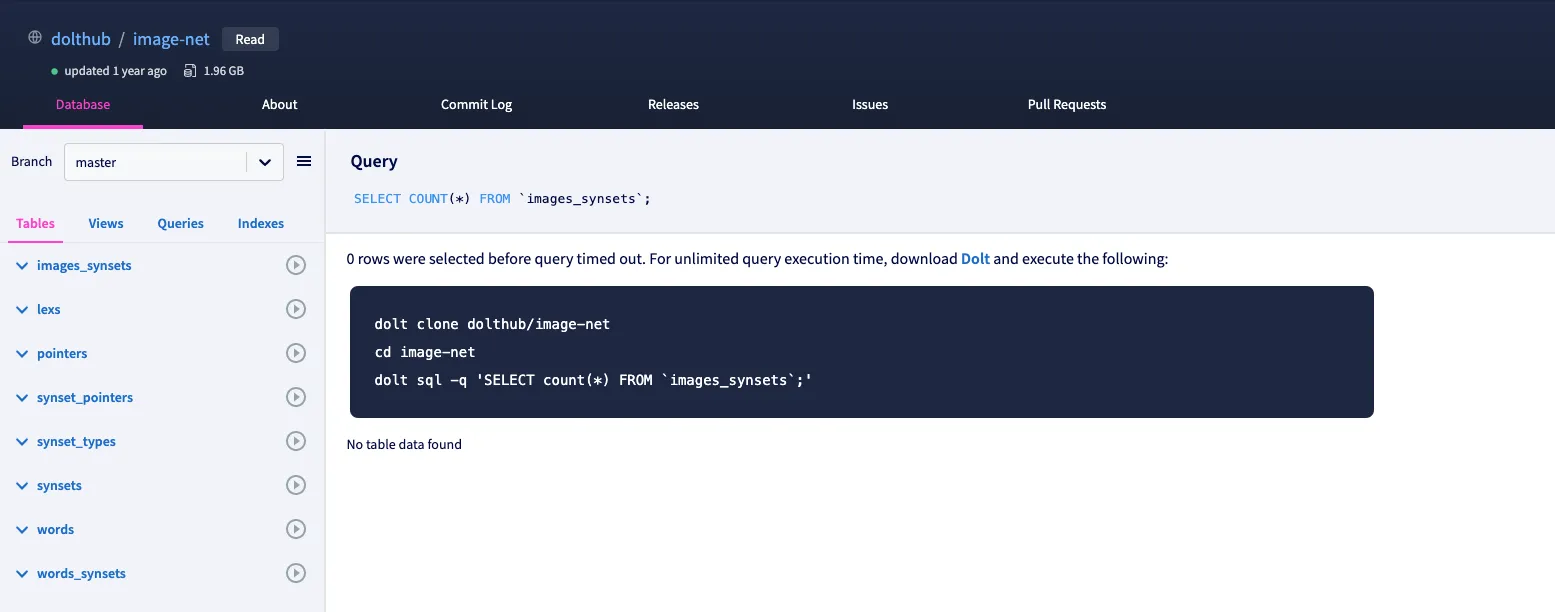Open the master branch dropdown
1555x612 pixels.
[264, 161]
